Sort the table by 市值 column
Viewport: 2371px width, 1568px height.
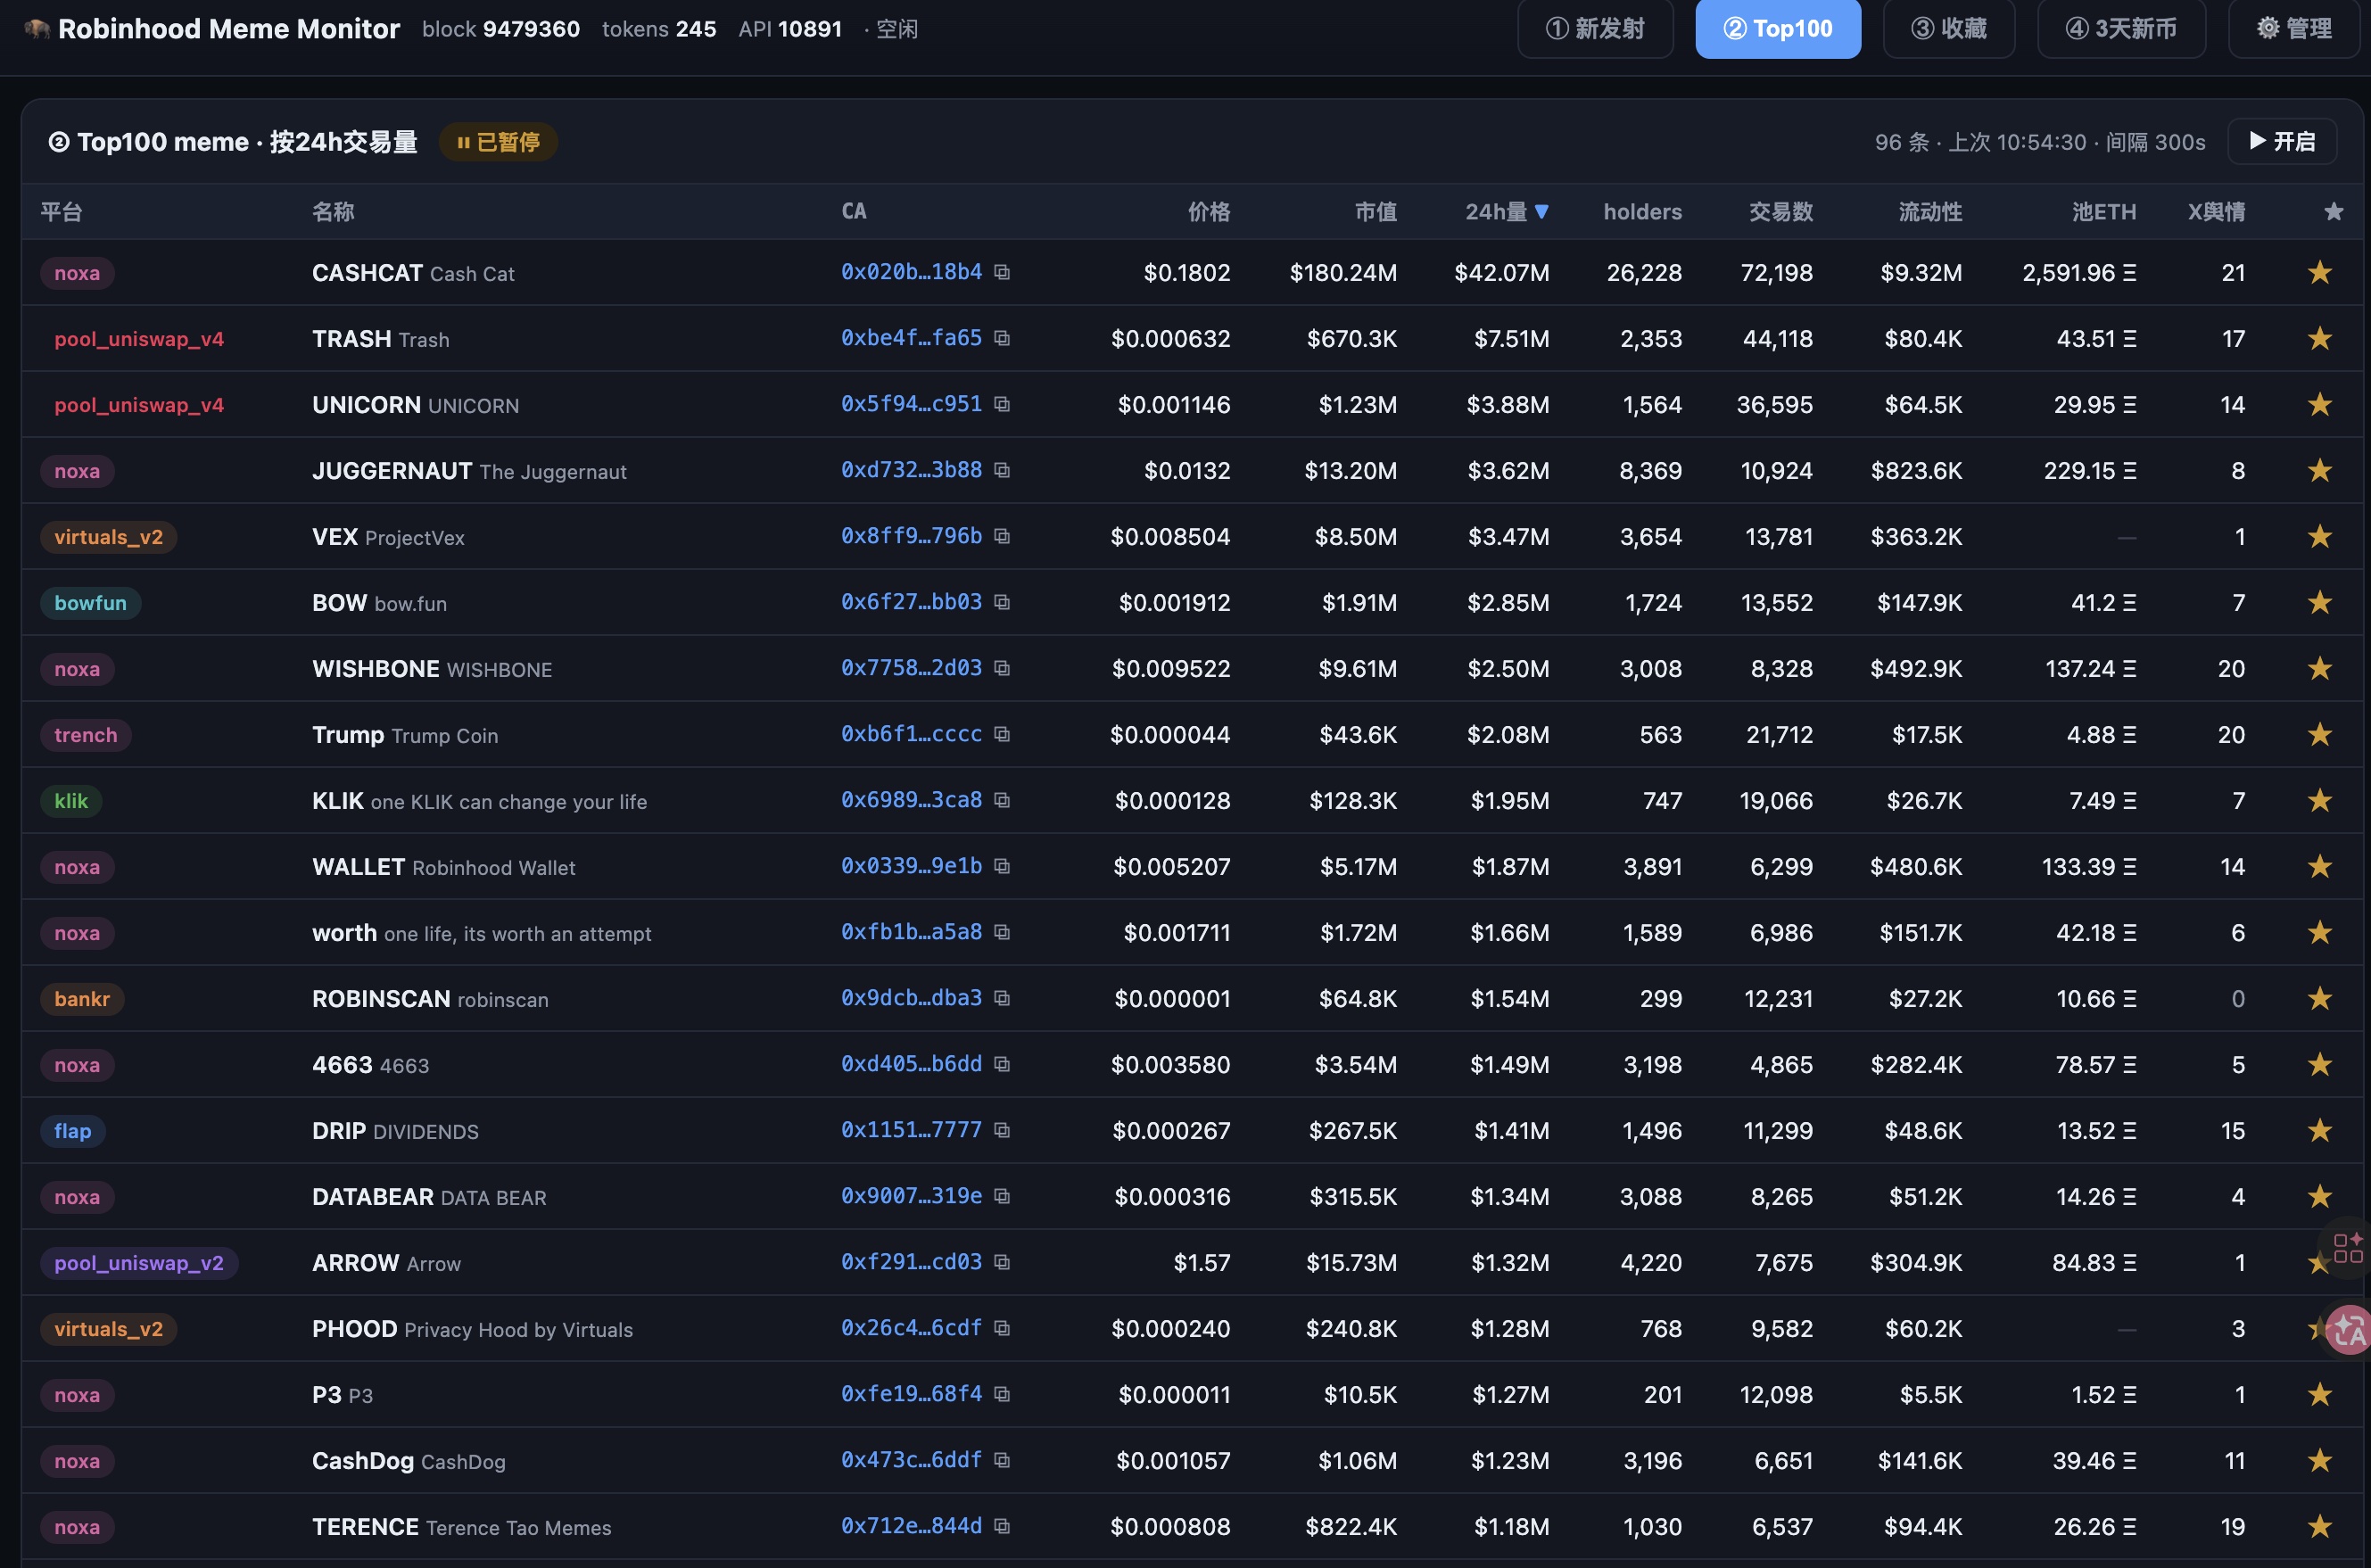pyautogui.click(x=1376, y=212)
